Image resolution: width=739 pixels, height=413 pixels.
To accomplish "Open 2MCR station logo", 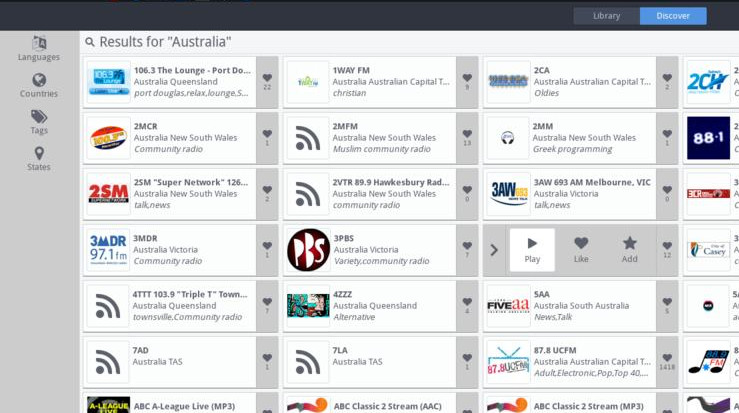I will pyautogui.click(x=108, y=138).
